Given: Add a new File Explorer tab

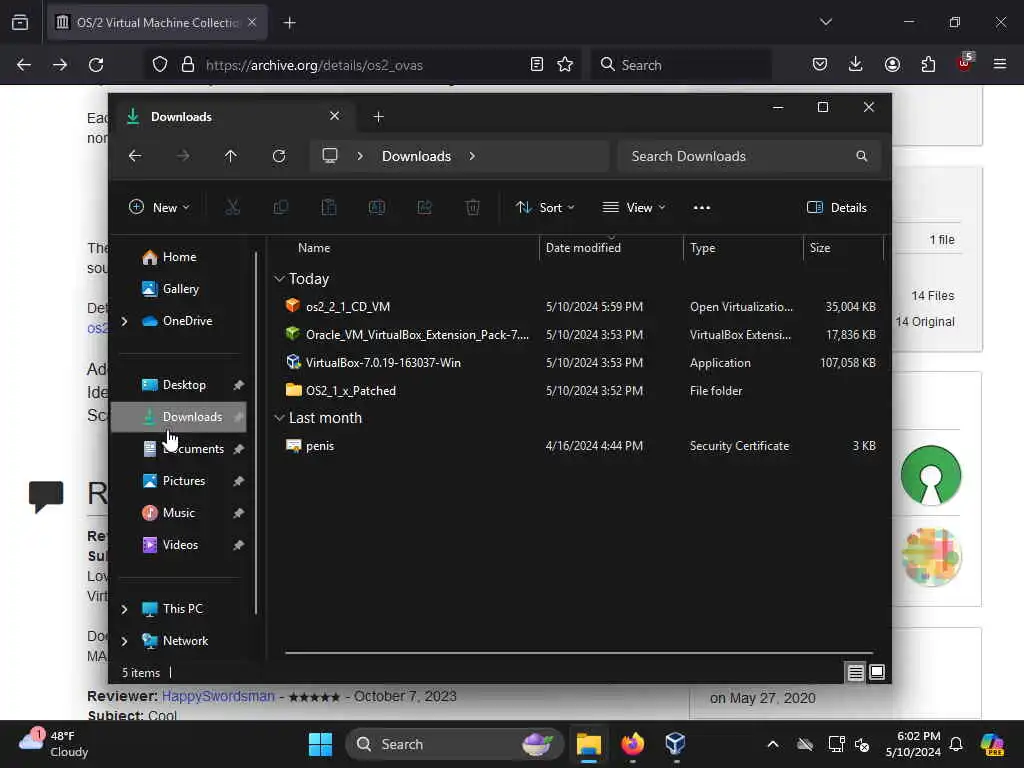Looking at the screenshot, I should [x=378, y=117].
